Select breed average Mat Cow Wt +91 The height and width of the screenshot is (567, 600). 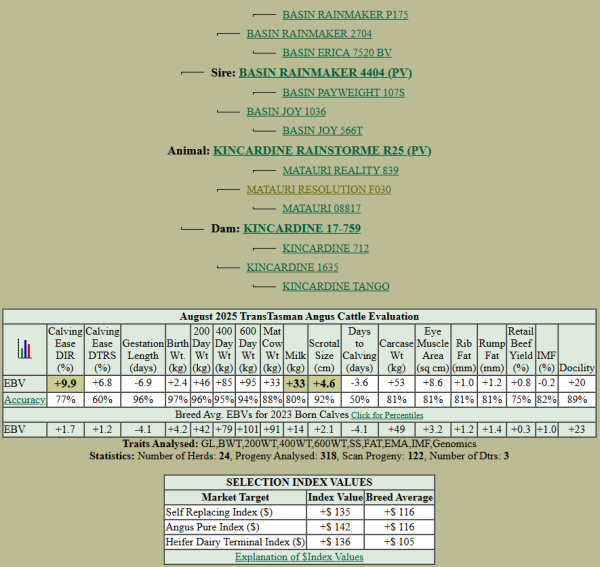coord(272,430)
